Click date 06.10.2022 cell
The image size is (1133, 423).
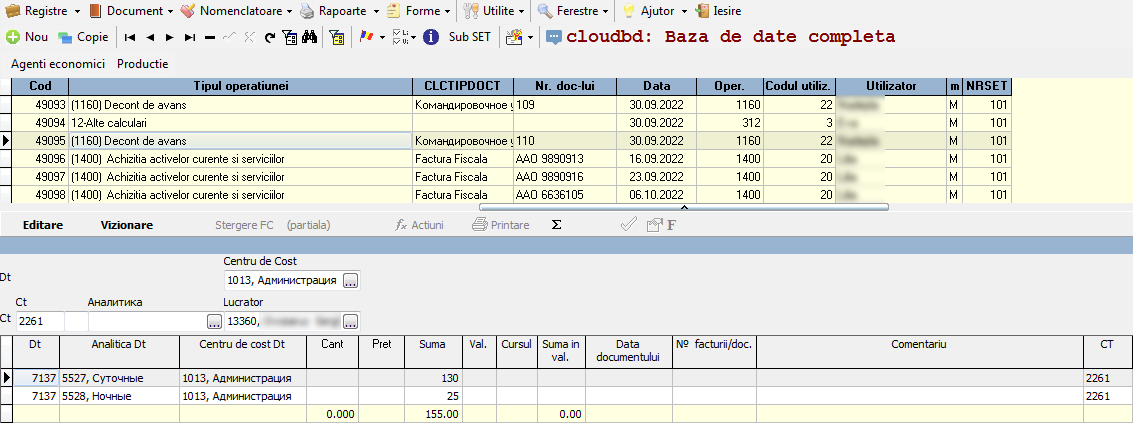coord(657,195)
